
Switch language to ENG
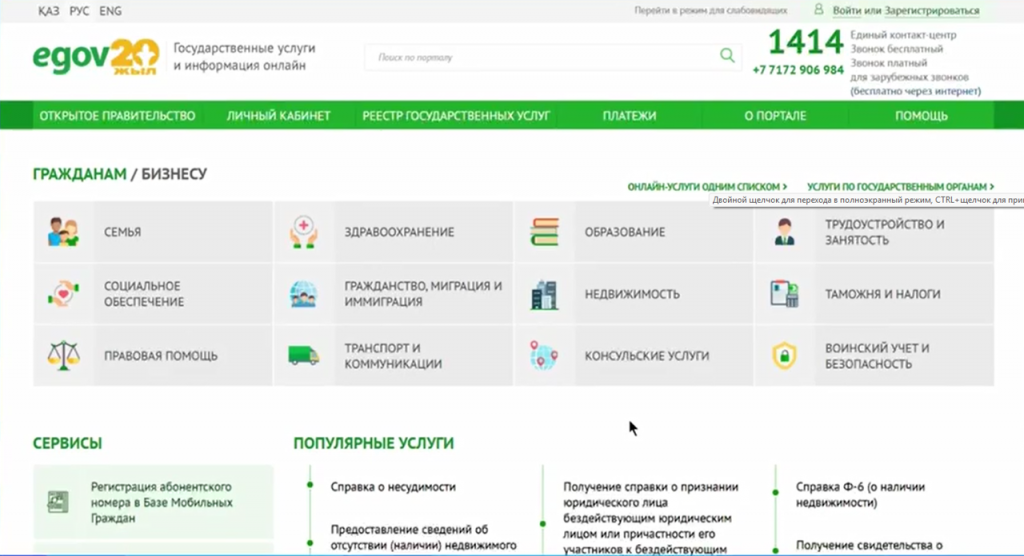point(110,11)
